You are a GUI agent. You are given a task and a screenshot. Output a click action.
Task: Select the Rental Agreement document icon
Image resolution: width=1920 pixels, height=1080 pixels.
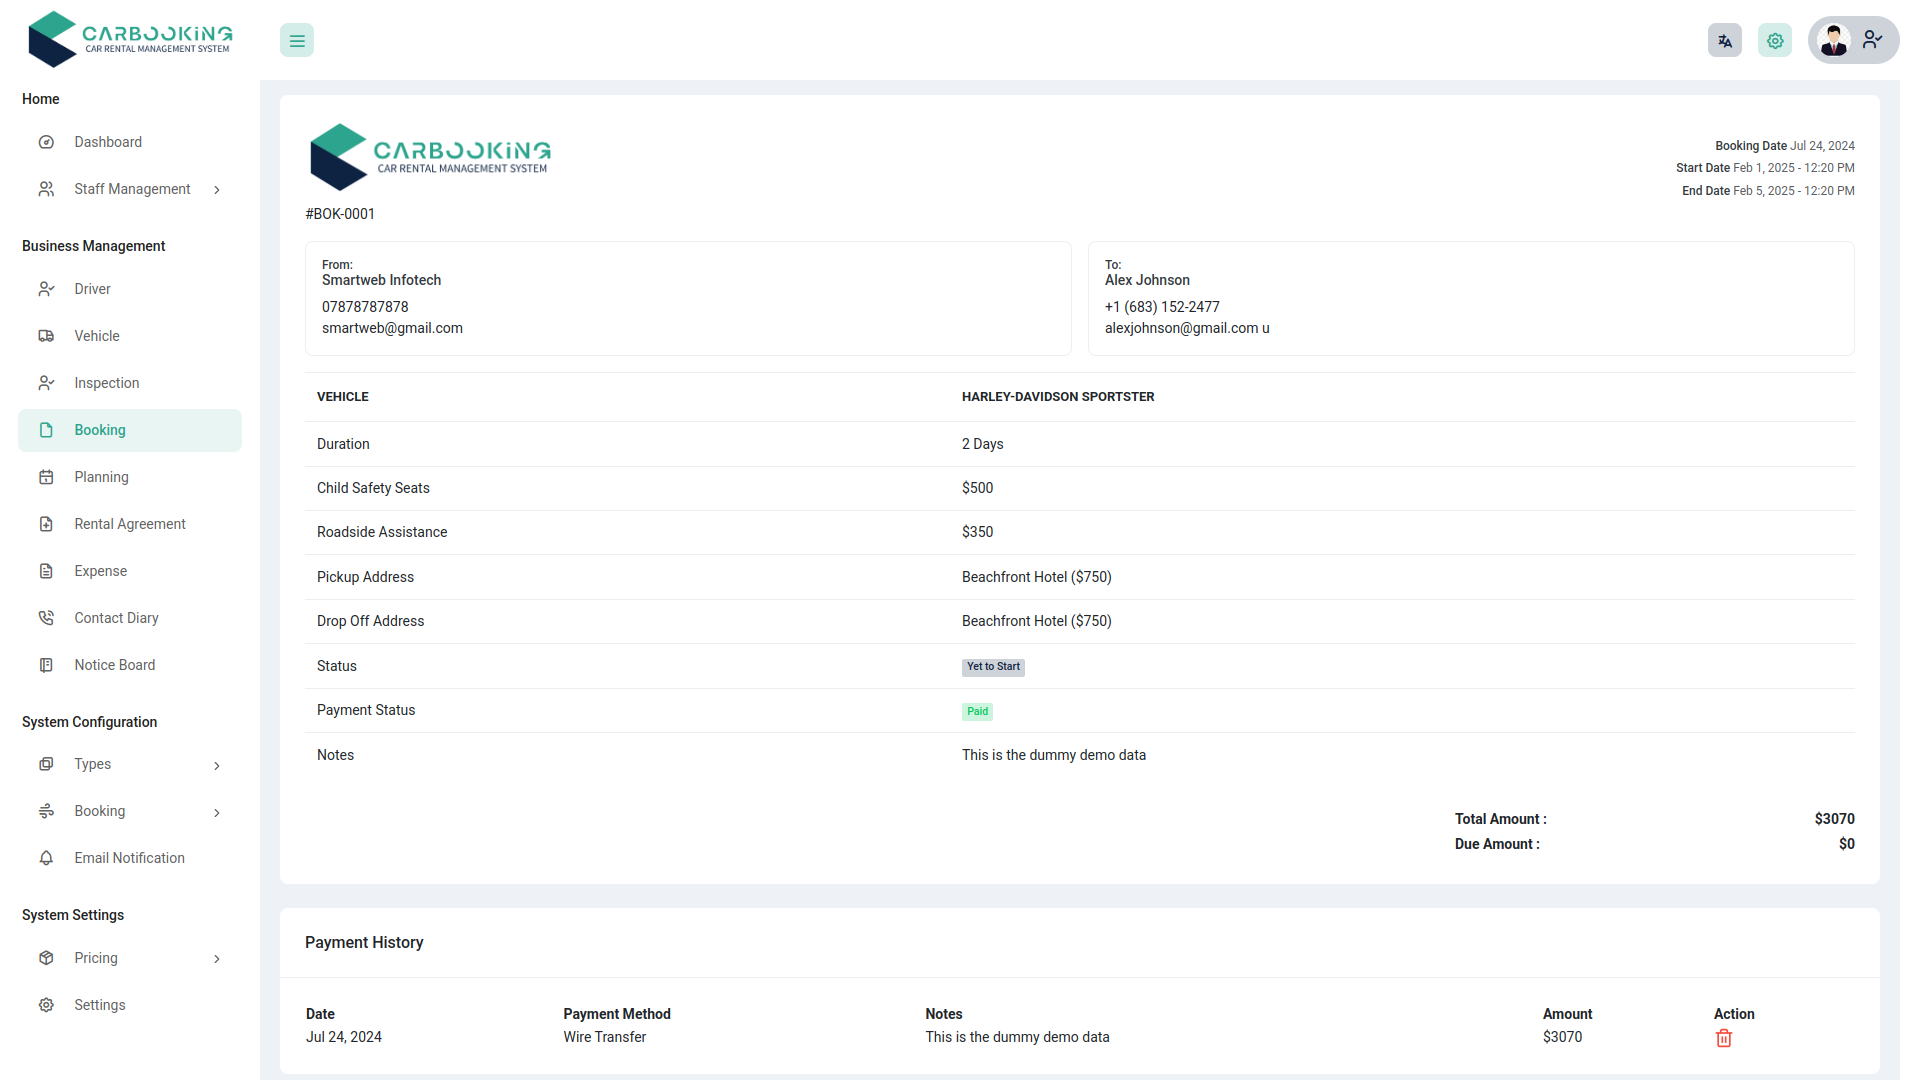(47, 524)
